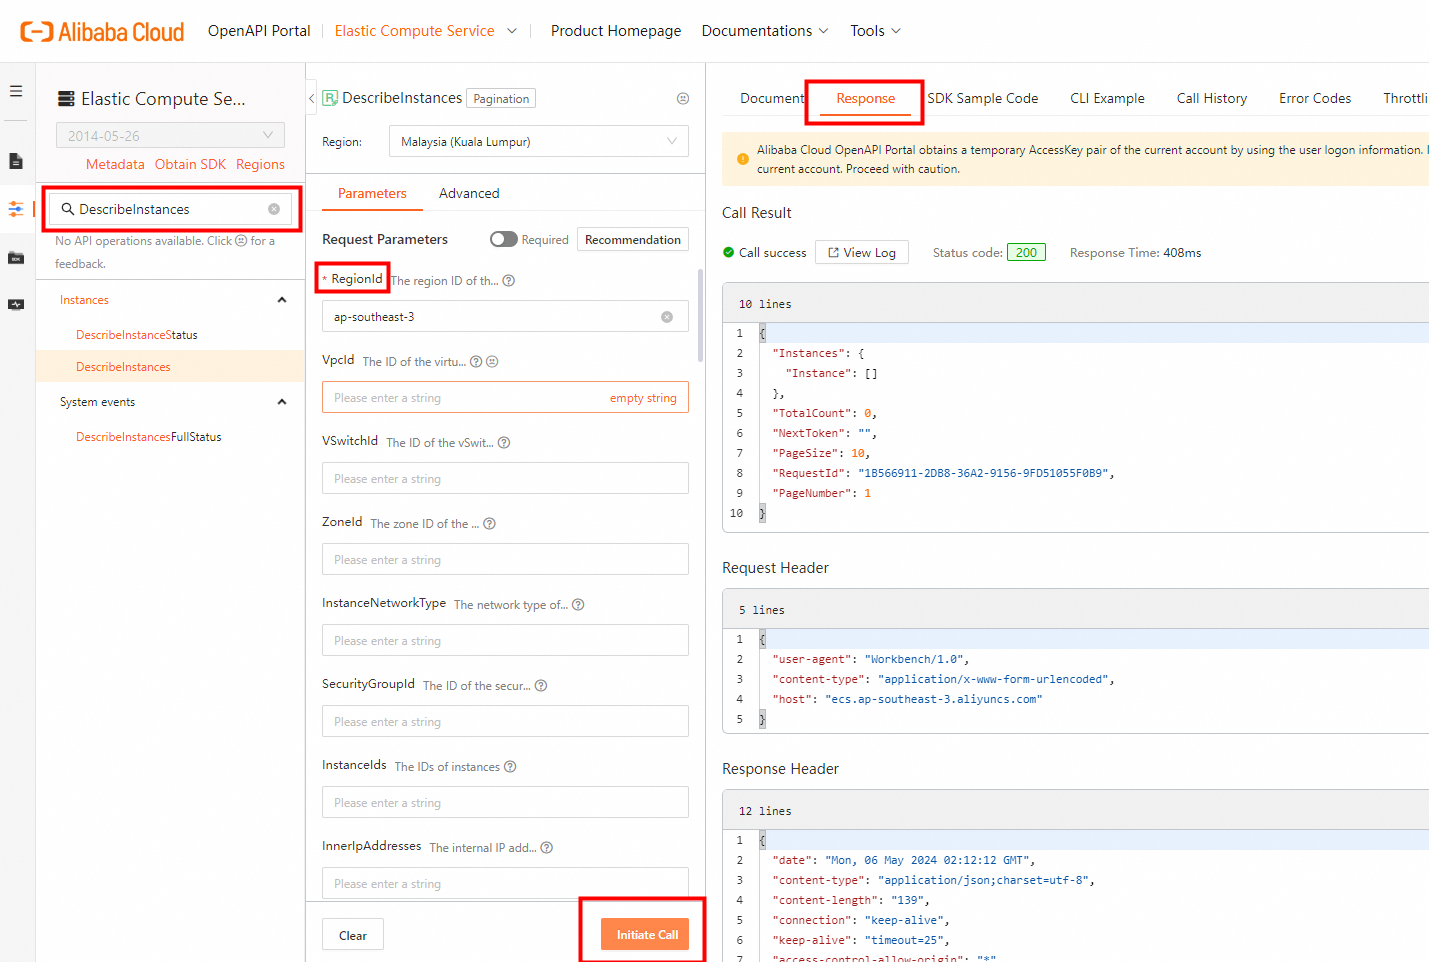Collapse the Instances group in the API list
Screen dimensions: 1429x962
tap(282, 300)
